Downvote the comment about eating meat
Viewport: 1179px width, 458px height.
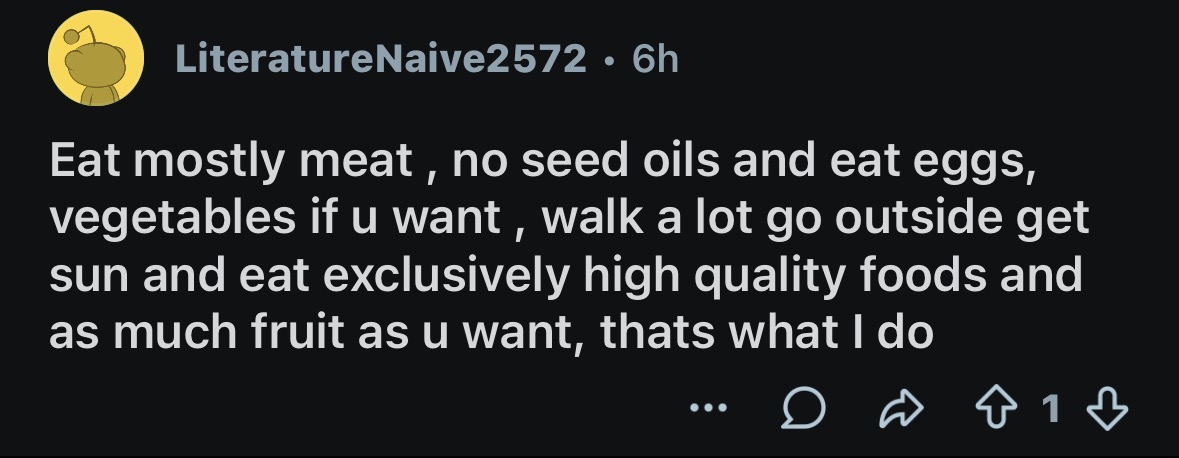[x=1108, y=410]
